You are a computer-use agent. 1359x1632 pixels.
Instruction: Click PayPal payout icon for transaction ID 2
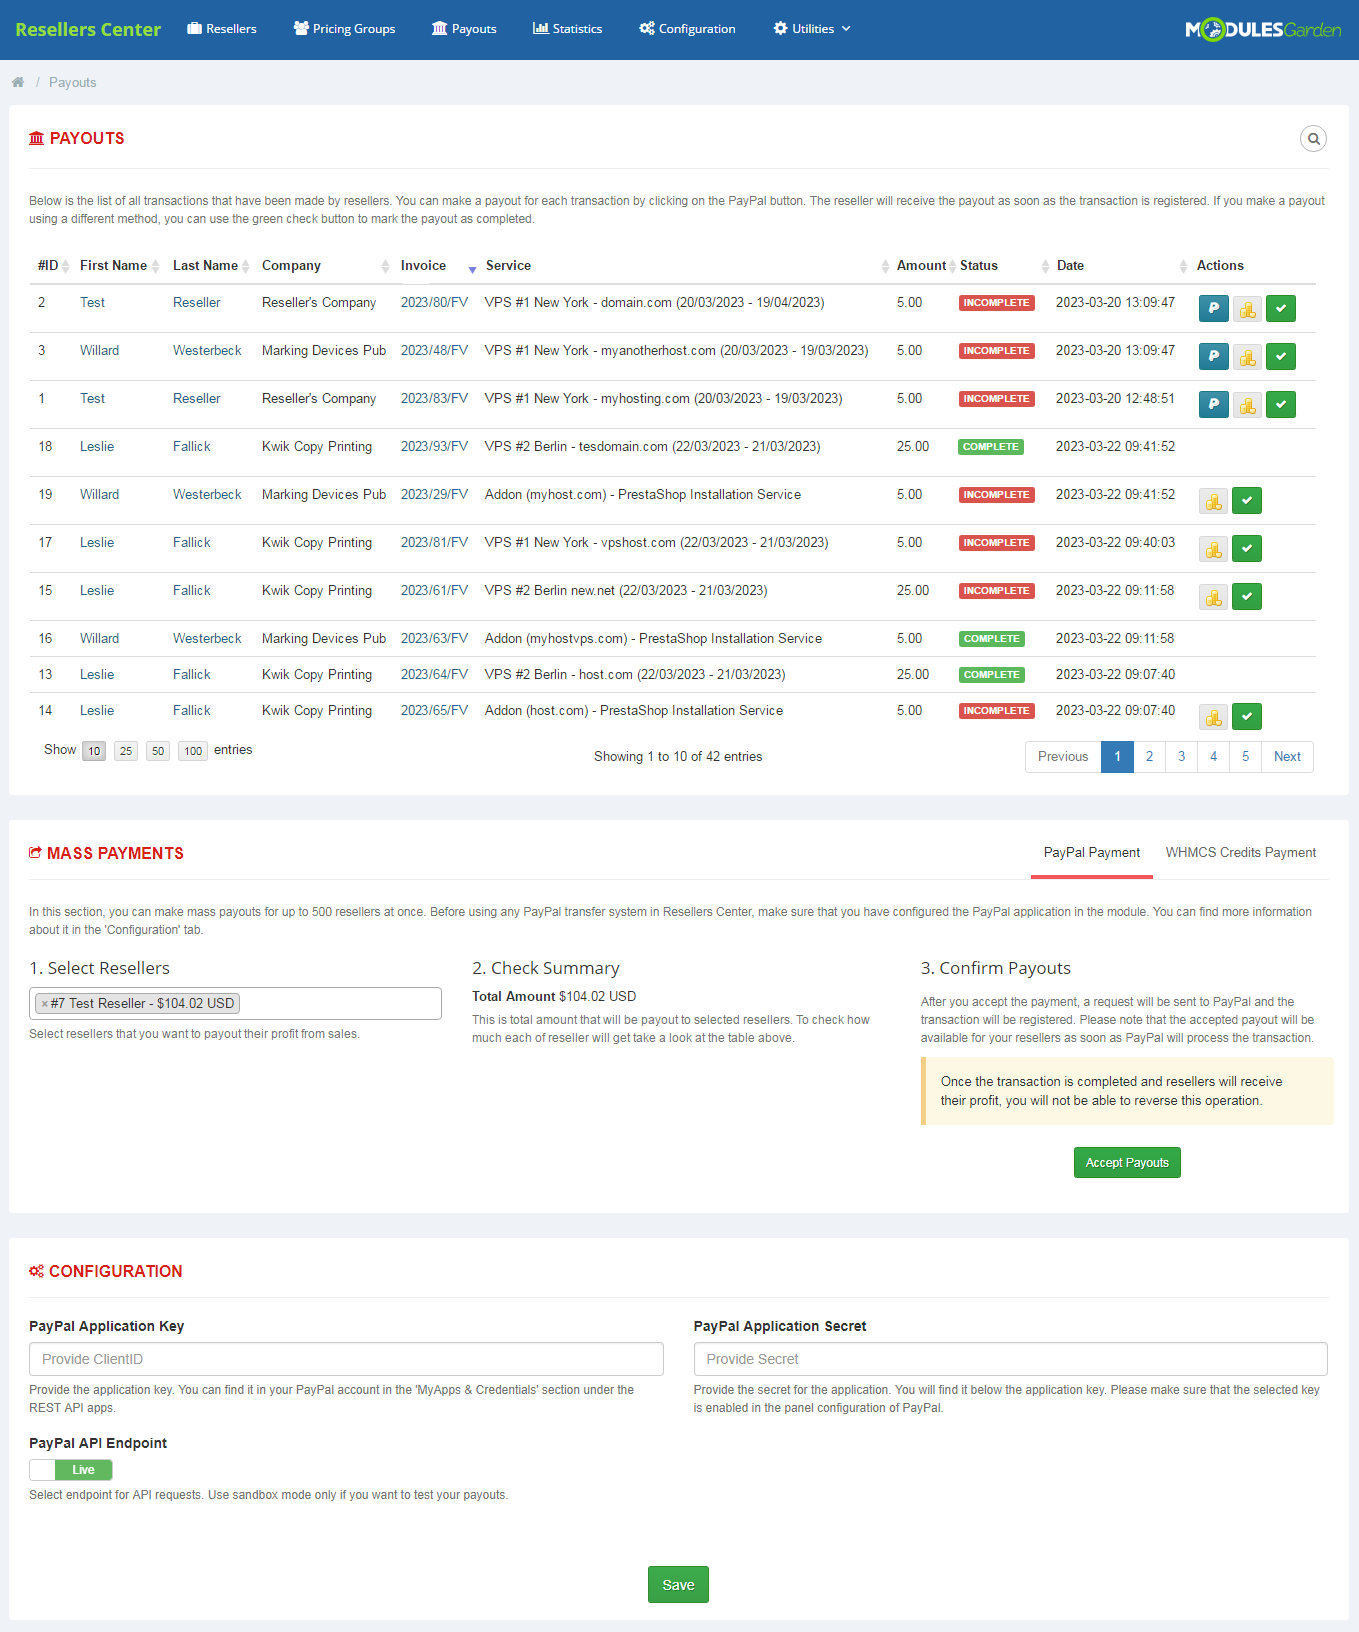click(x=1213, y=309)
